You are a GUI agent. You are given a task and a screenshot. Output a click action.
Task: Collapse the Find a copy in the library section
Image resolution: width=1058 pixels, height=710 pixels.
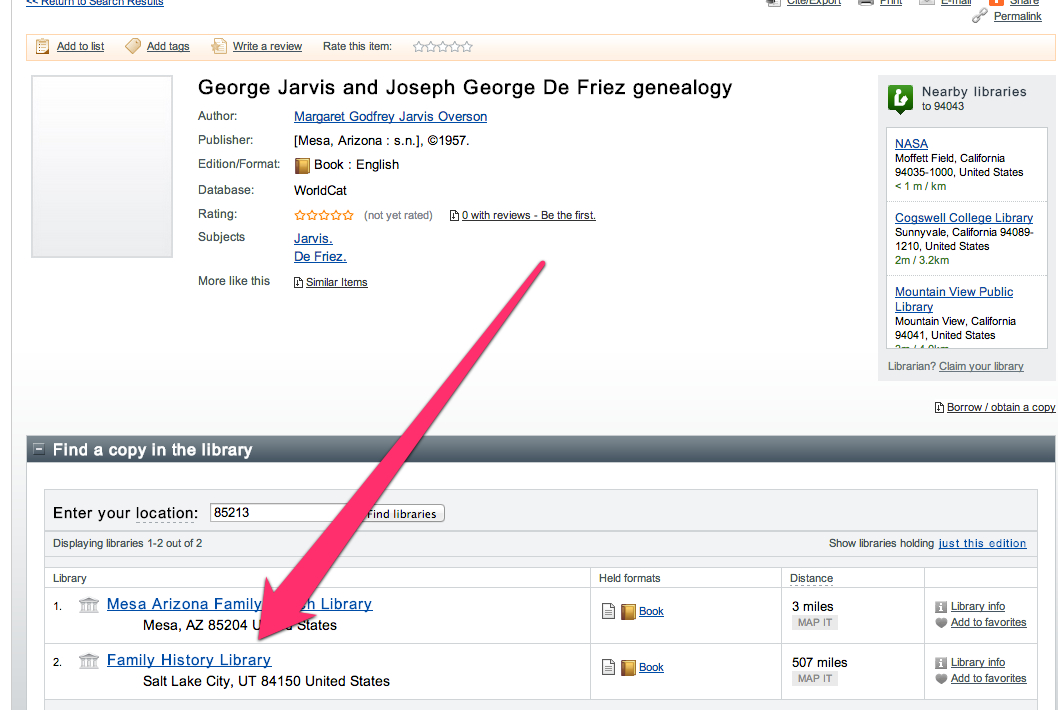pos(40,449)
